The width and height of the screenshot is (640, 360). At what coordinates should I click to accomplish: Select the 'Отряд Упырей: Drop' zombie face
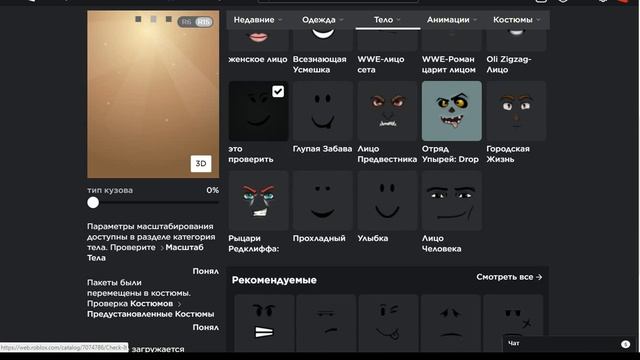click(x=452, y=111)
